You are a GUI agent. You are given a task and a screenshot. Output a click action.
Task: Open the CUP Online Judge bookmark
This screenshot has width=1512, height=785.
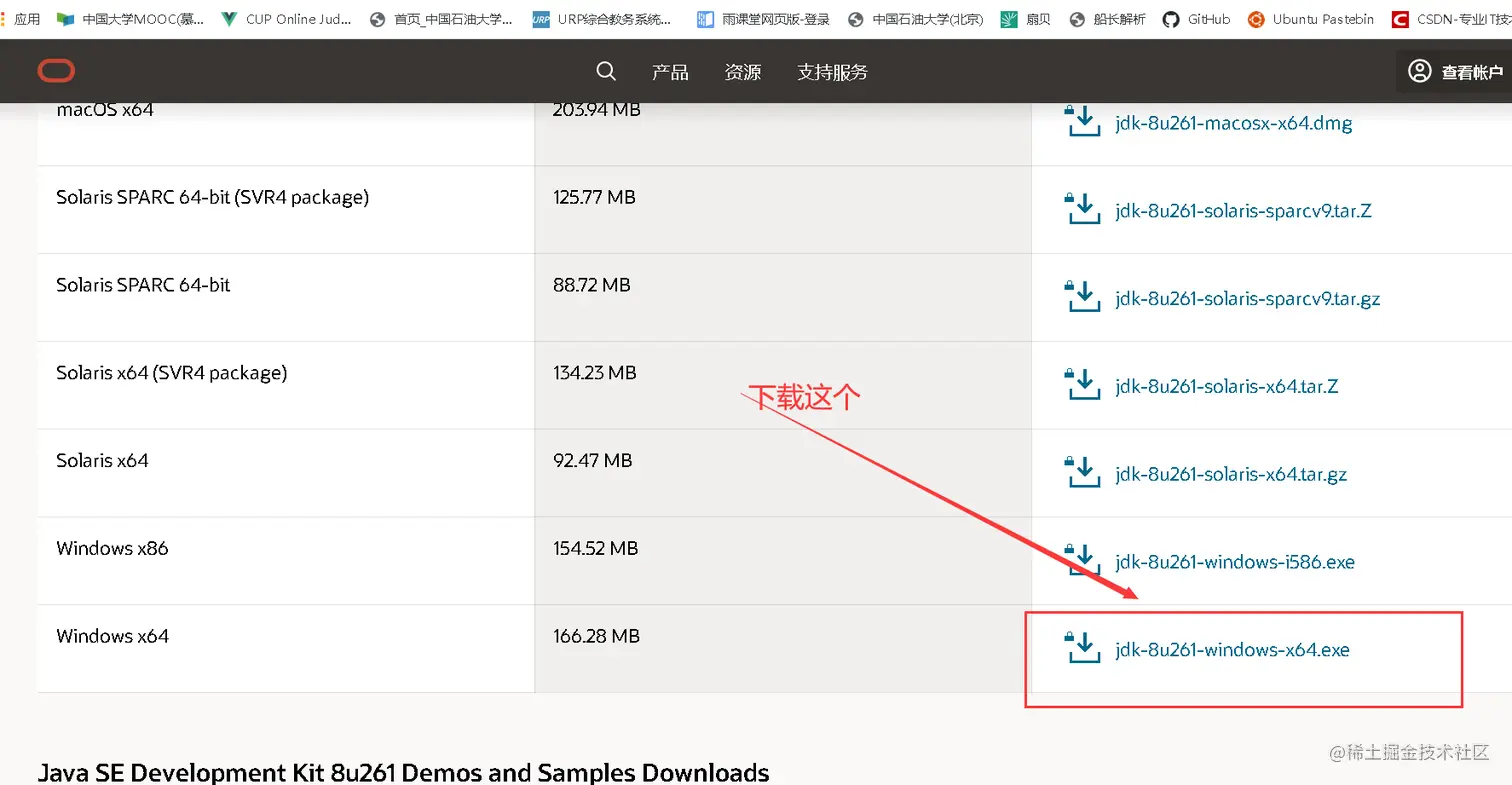[x=285, y=19]
